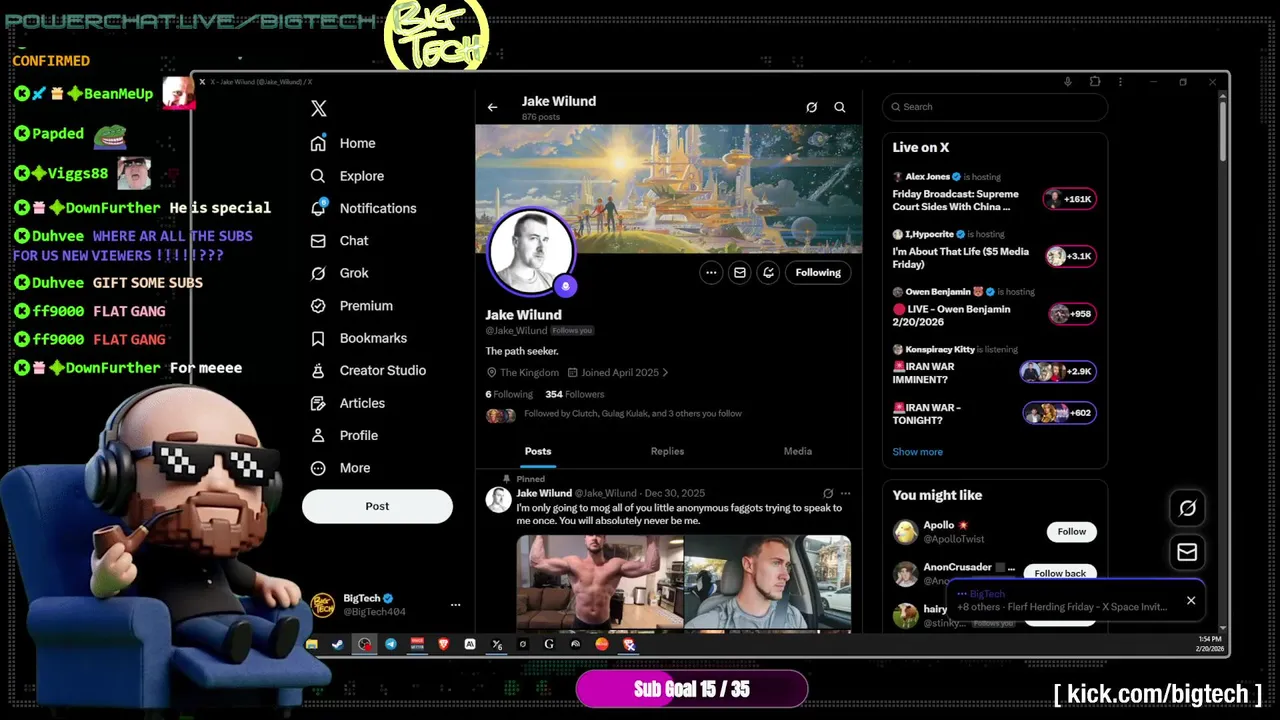Select the Posts tab
Viewport: 1280px width, 720px height.
(538, 451)
